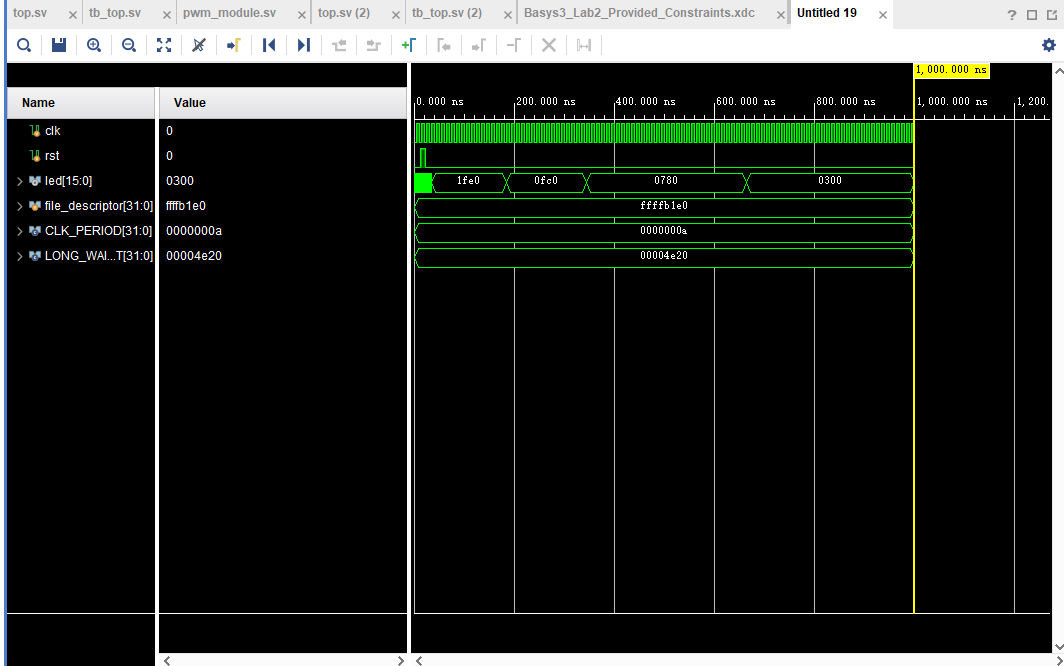1064x666 pixels.
Task: Expand the led[15:0] signal bus
Action: [x=18, y=181]
